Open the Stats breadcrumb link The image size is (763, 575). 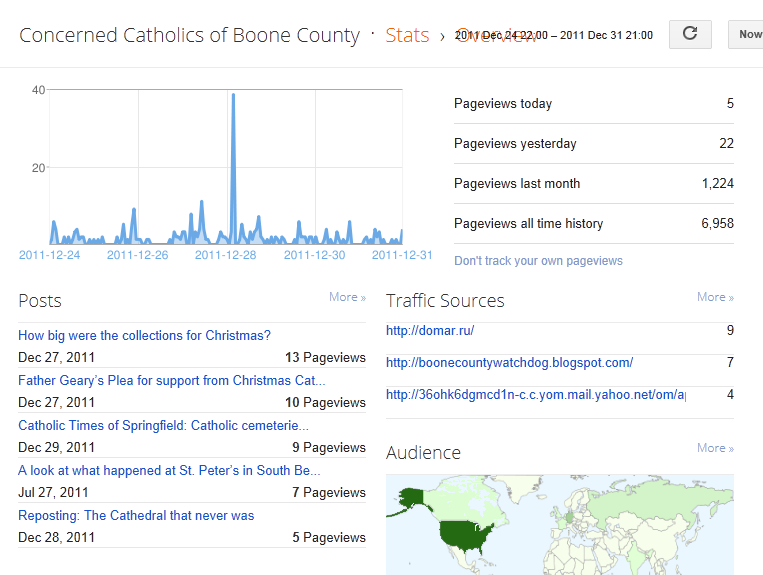point(407,36)
